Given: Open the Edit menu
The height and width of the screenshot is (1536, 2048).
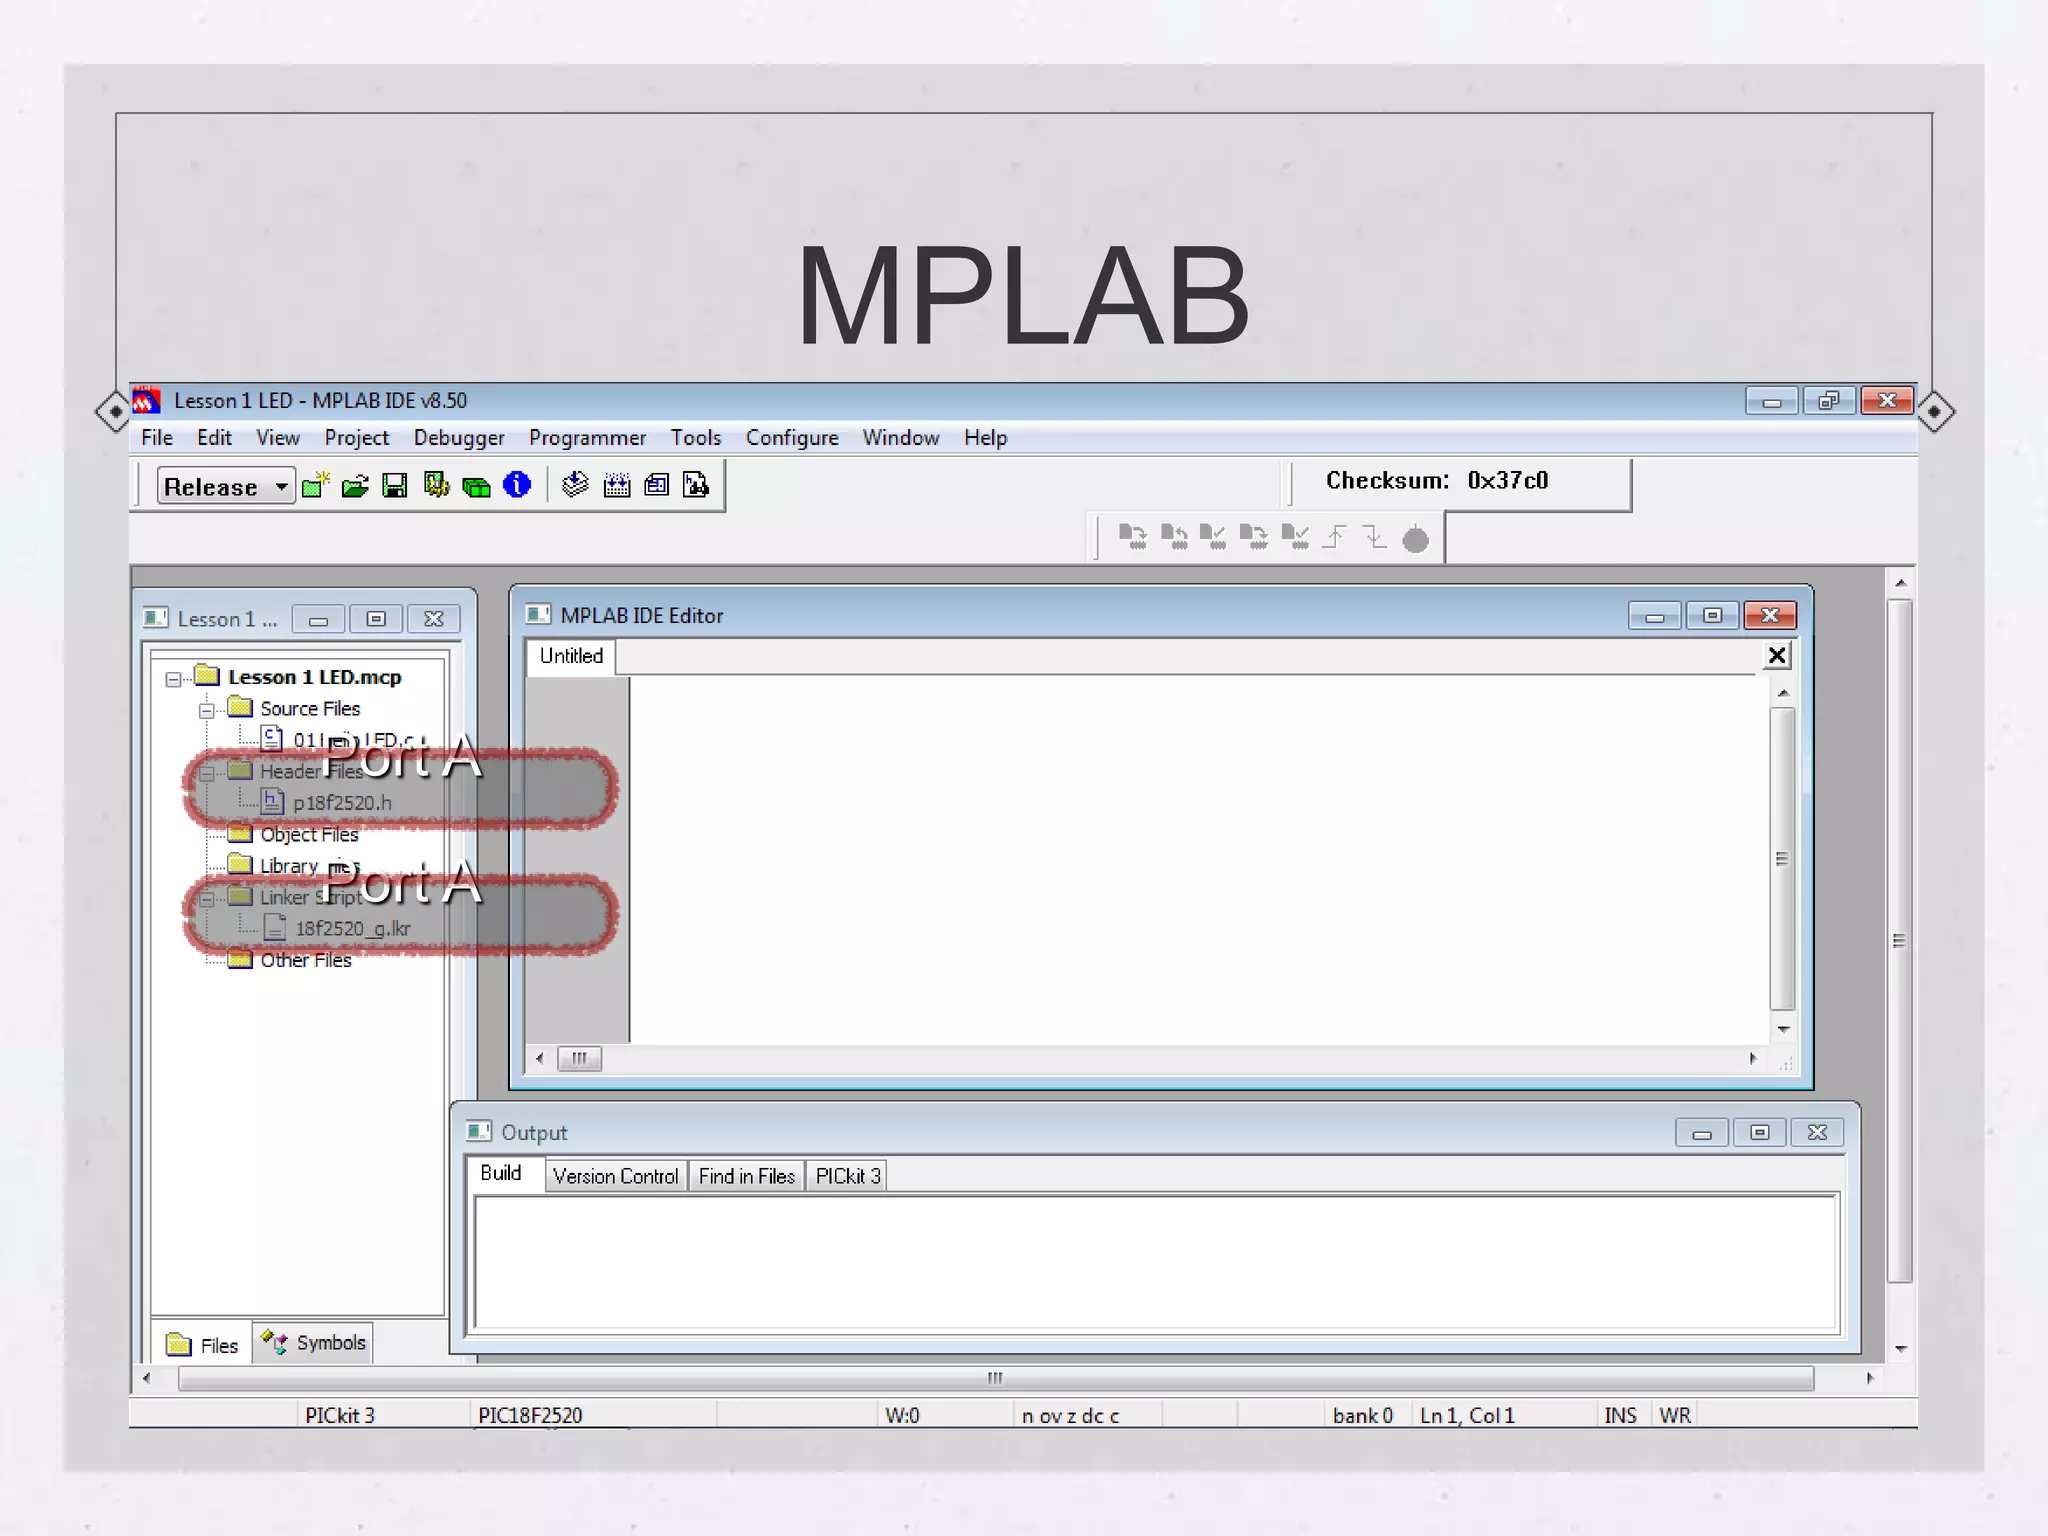Looking at the screenshot, I should tap(214, 437).
